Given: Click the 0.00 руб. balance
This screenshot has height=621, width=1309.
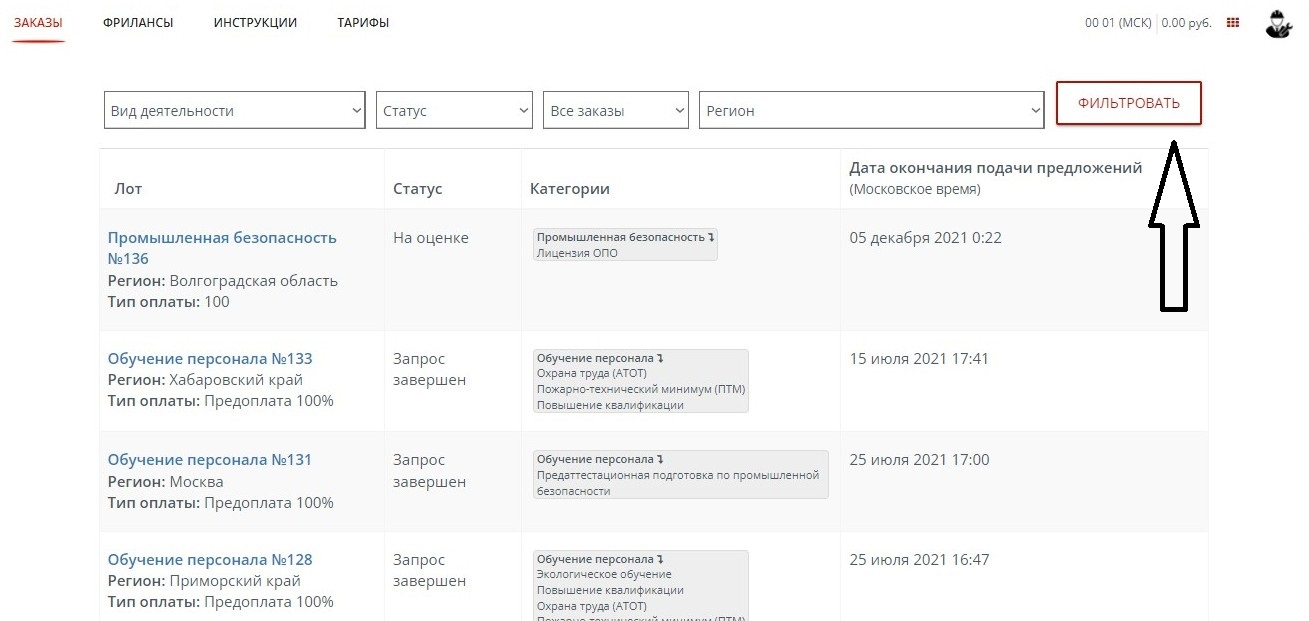Looking at the screenshot, I should point(1187,23).
